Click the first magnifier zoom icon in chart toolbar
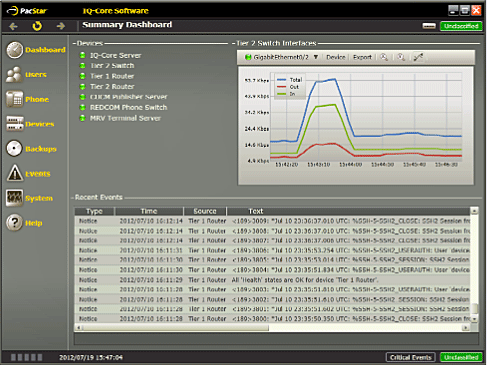The width and height of the screenshot is (487, 365). [384, 57]
